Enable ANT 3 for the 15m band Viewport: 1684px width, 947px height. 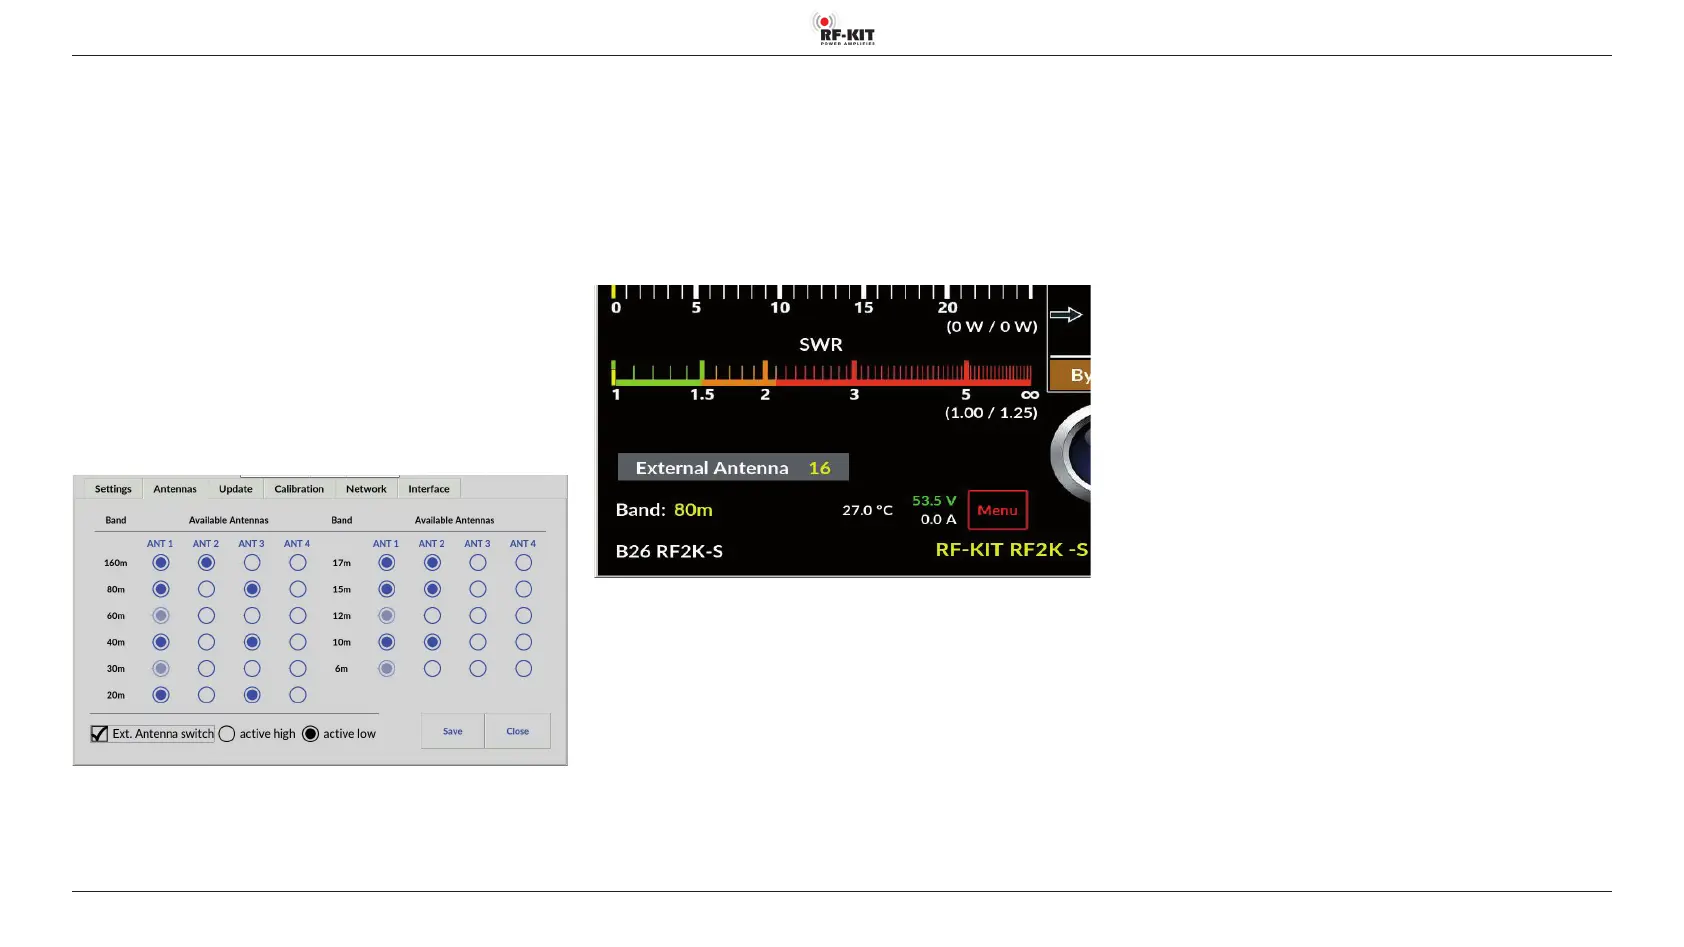[478, 589]
